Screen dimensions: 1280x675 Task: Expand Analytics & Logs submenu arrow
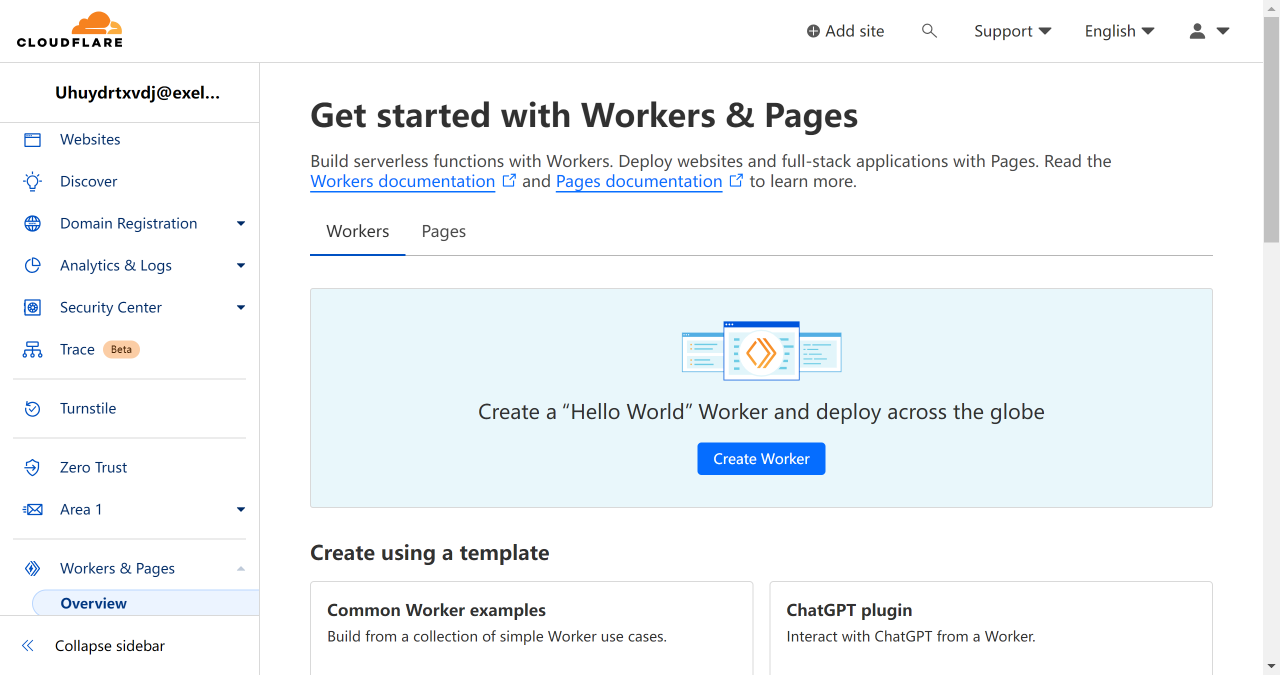tap(241, 266)
